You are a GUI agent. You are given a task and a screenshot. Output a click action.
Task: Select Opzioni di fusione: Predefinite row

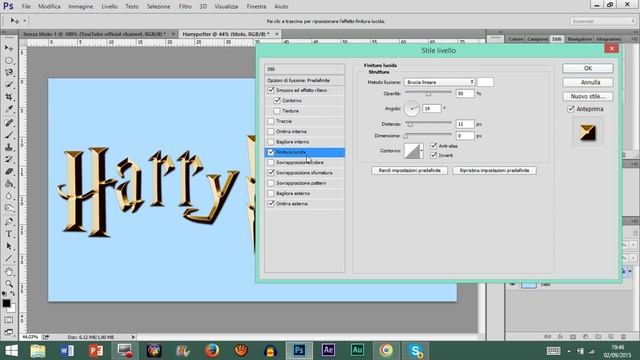(x=304, y=80)
